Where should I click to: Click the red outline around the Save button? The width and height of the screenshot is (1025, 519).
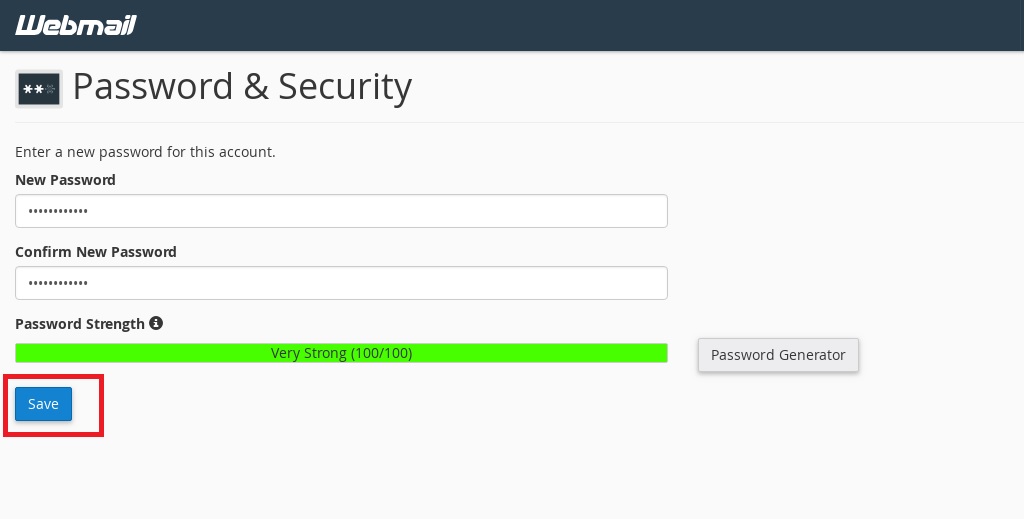(54, 377)
